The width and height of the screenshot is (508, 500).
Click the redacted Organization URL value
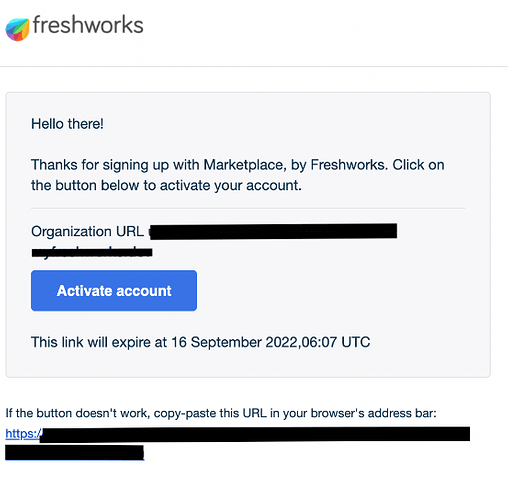coord(273,231)
